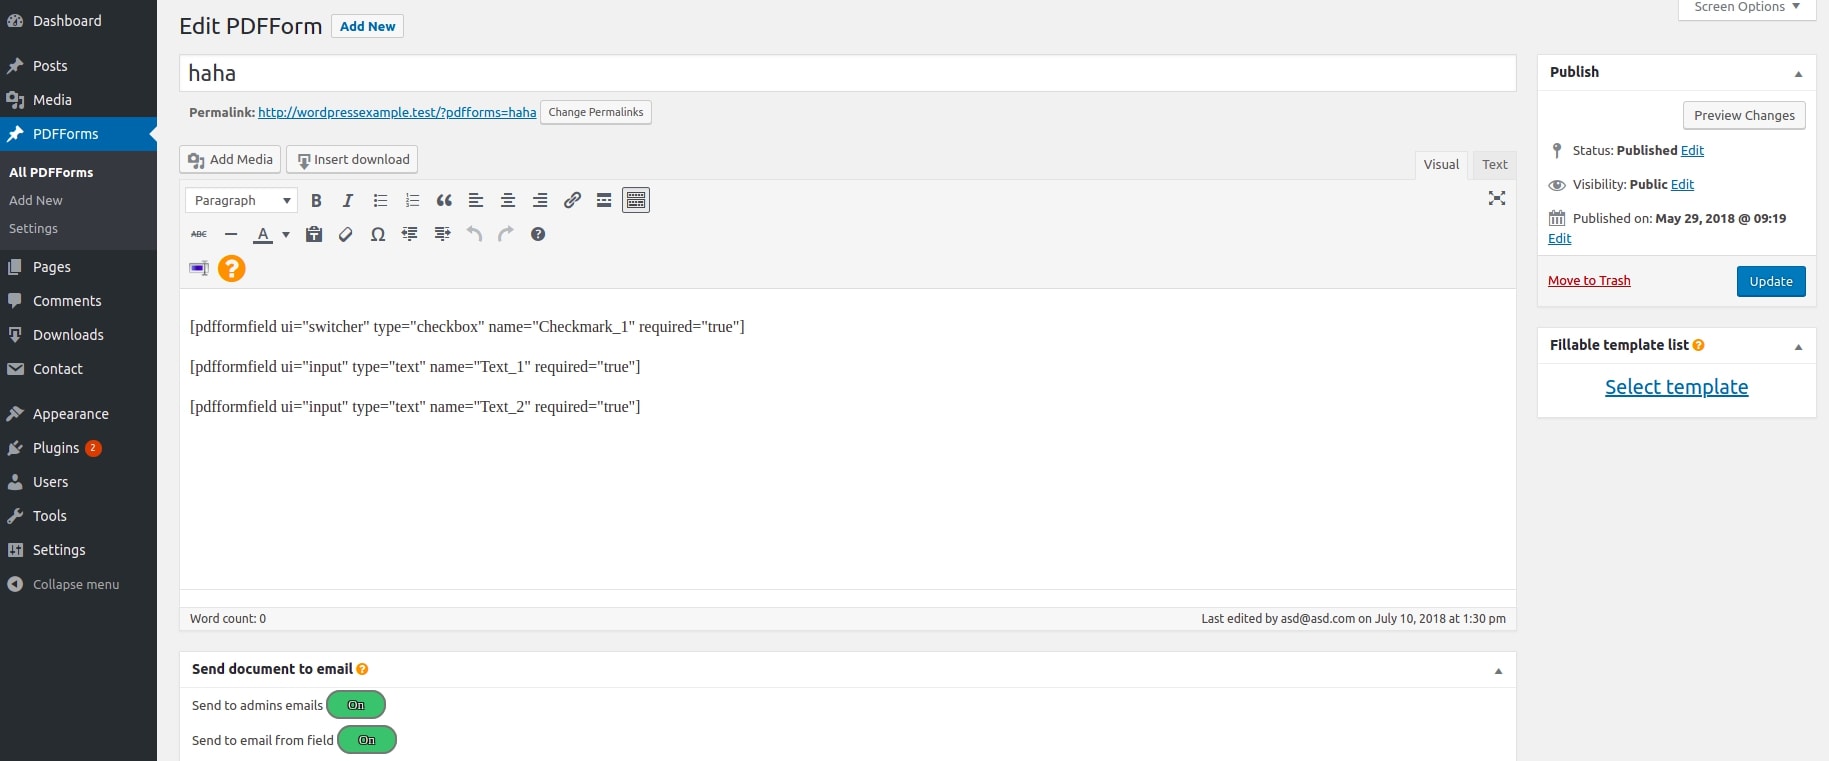
Task: Switch to the Text editor tab
Action: (x=1495, y=165)
